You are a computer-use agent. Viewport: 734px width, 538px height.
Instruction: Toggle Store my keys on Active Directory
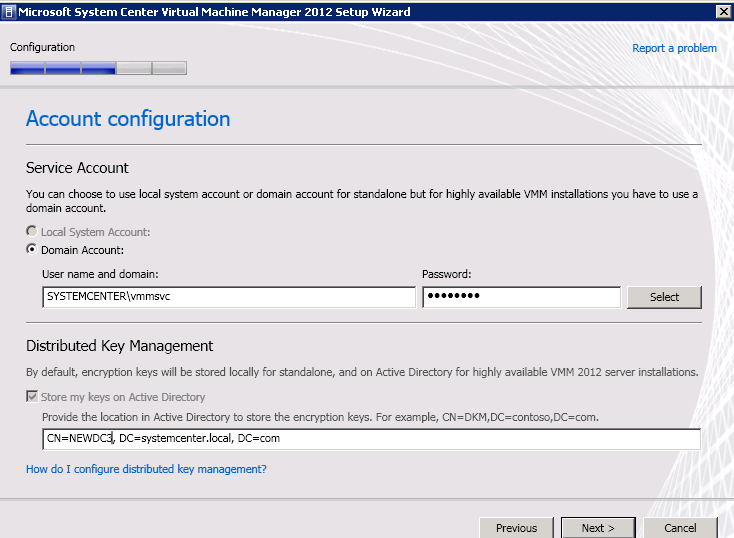[x=32, y=397]
